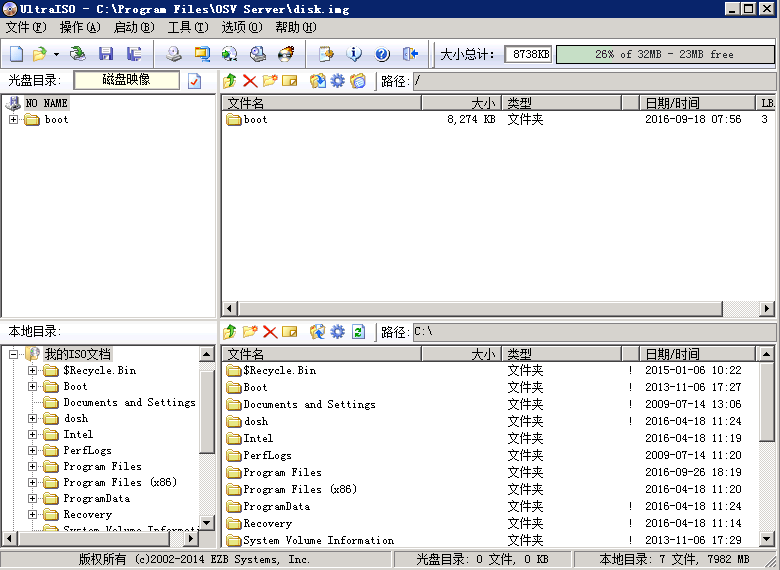Click the red X delete in local pane
The image size is (780, 570).
(x=270, y=331)
